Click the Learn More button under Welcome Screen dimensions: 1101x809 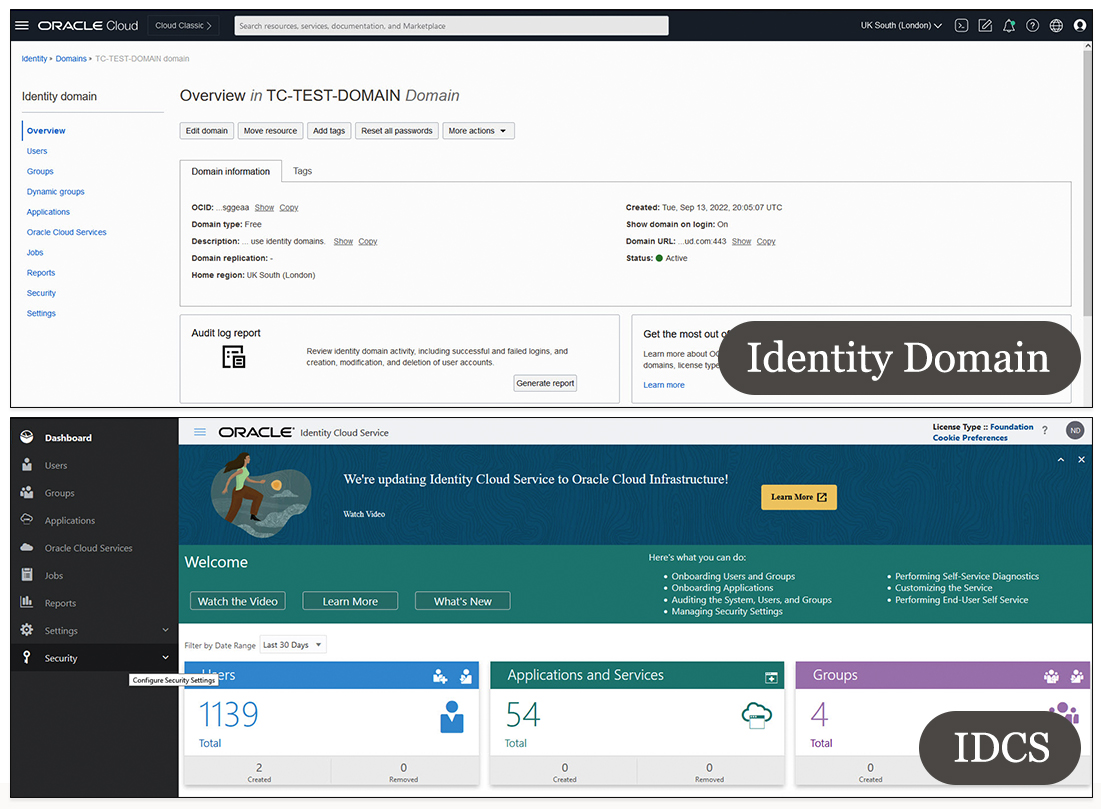click(x=350, y=601)
